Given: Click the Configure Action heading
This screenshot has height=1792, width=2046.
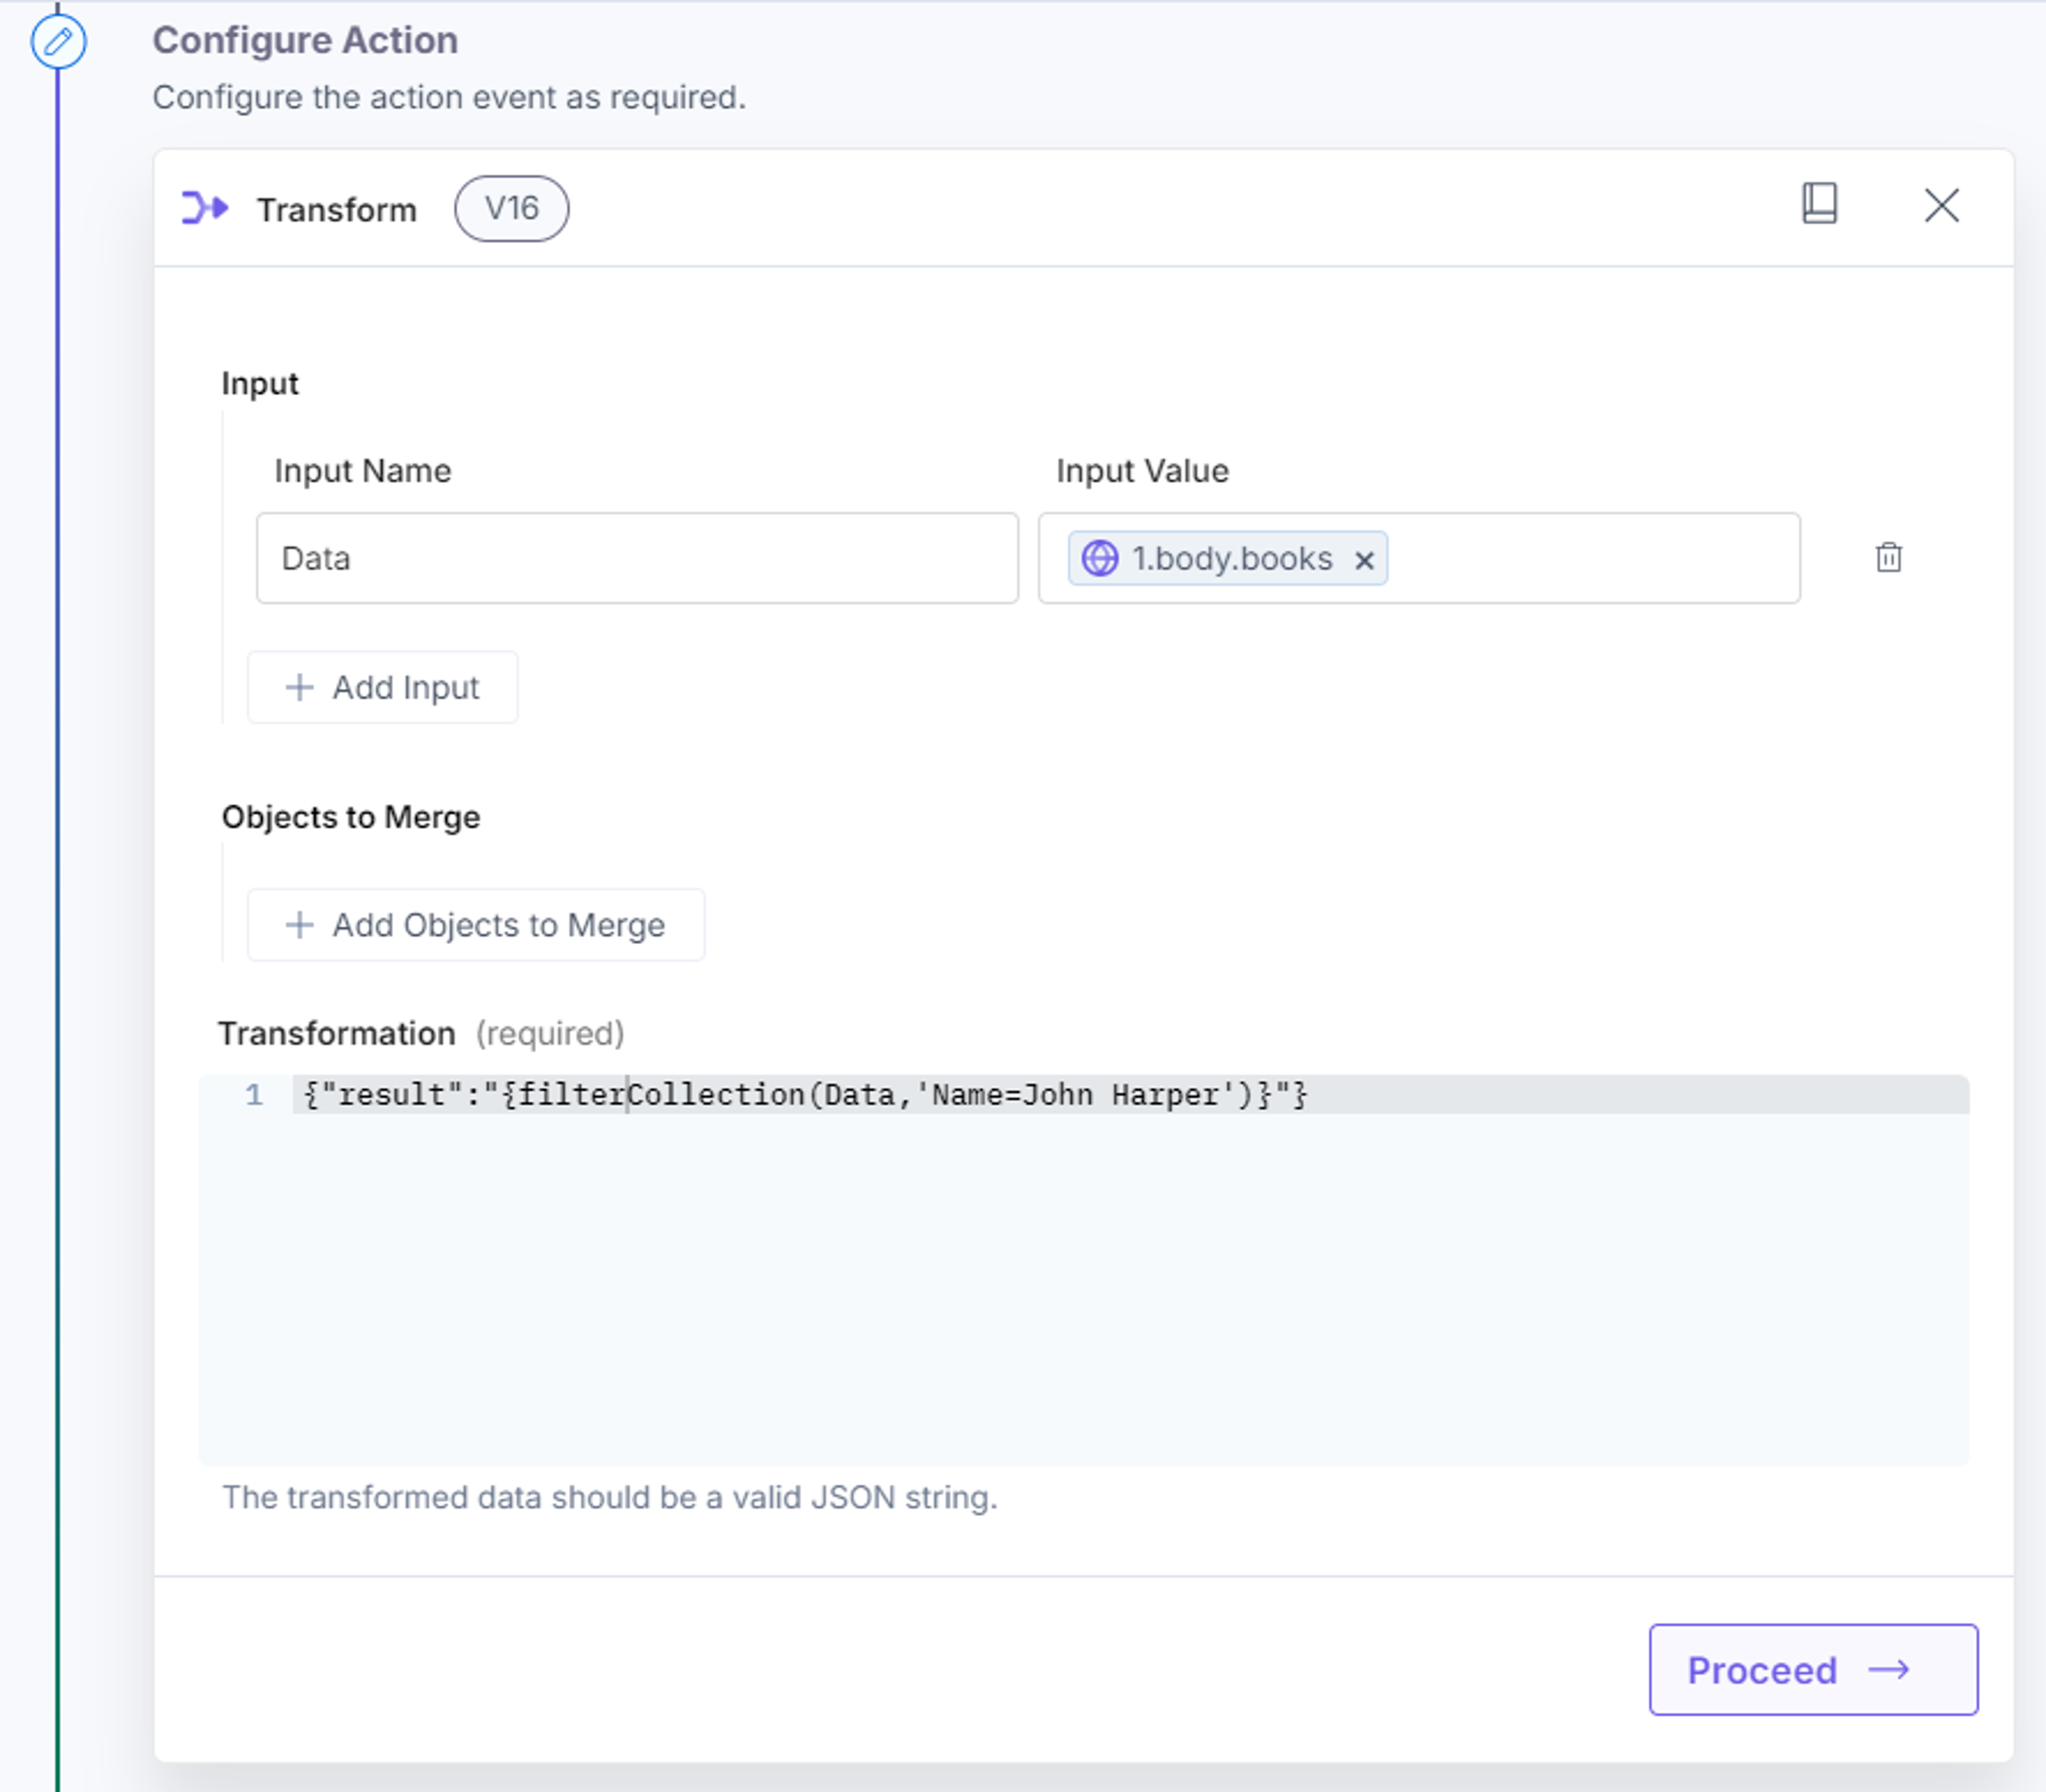Looking at the screenshot, I should pos(305,40).
